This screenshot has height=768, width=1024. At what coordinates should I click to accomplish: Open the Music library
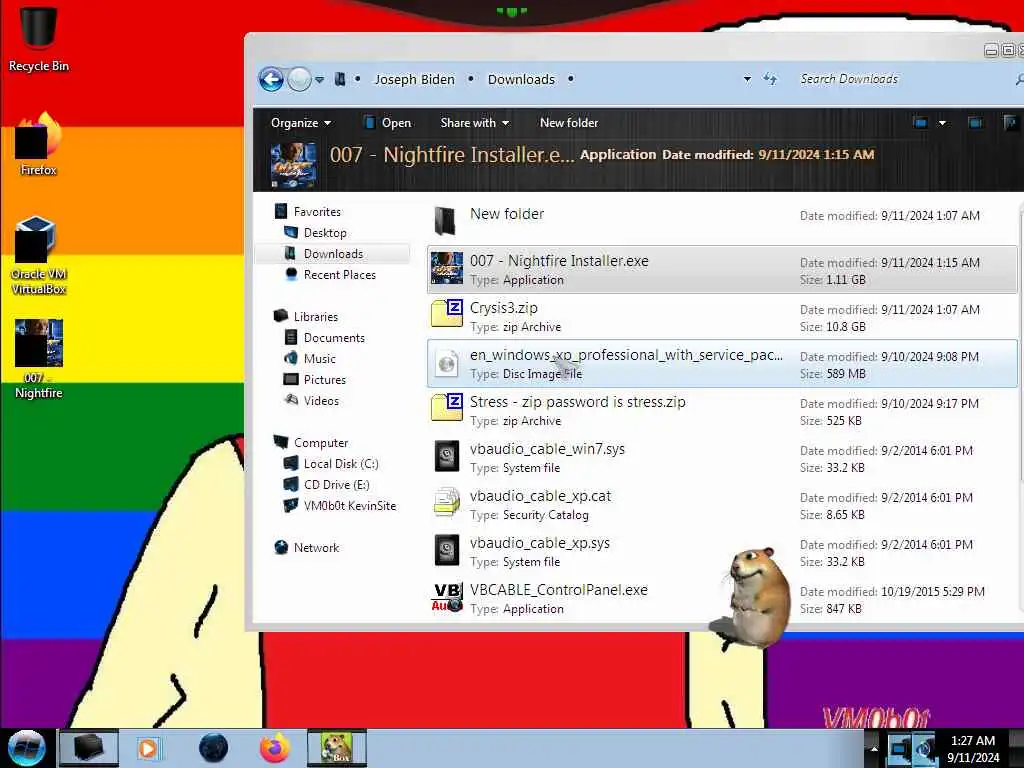tap(310, 359)
